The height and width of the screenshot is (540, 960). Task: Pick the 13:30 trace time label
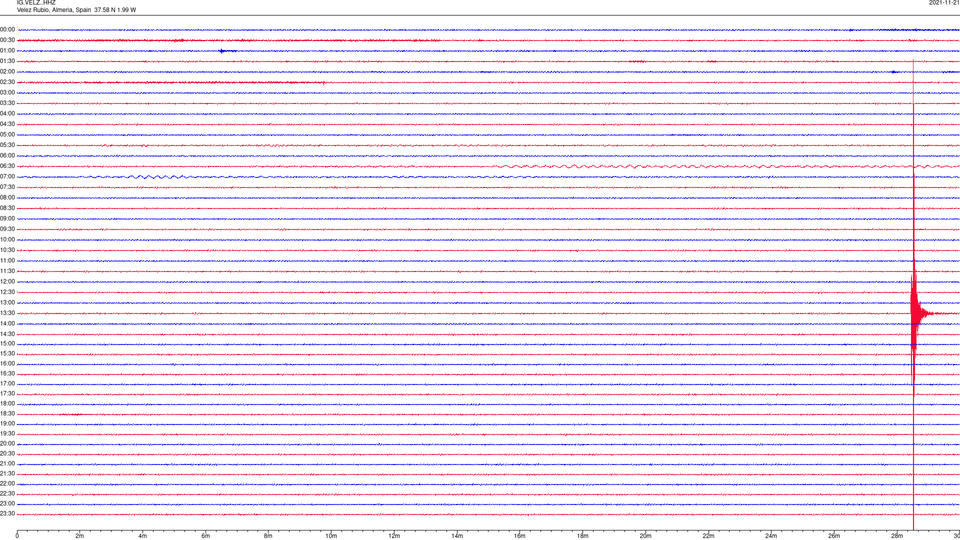click(x=7, y=313)
